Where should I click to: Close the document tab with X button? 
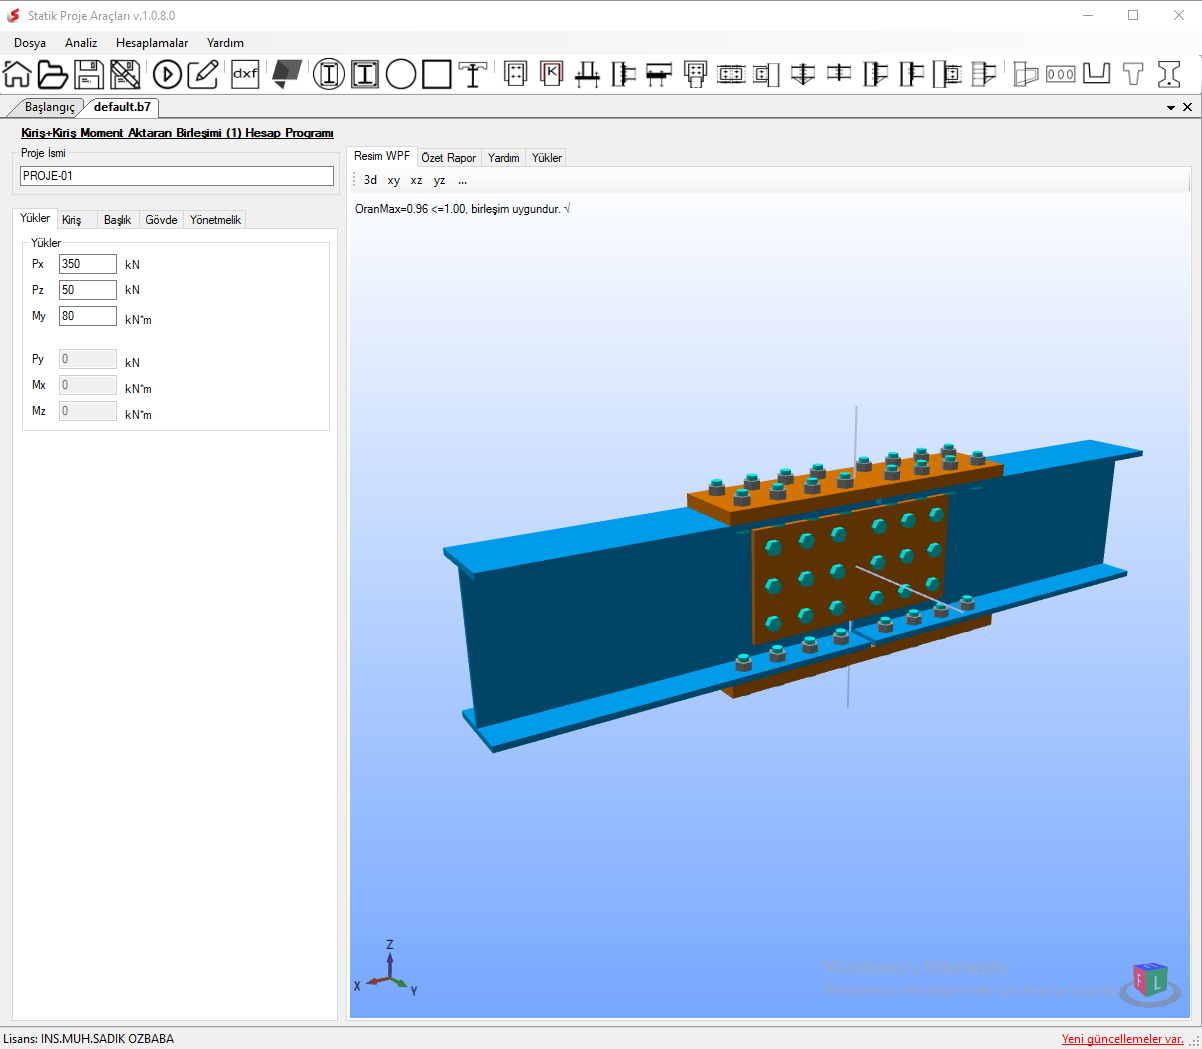click(1187, 107)
